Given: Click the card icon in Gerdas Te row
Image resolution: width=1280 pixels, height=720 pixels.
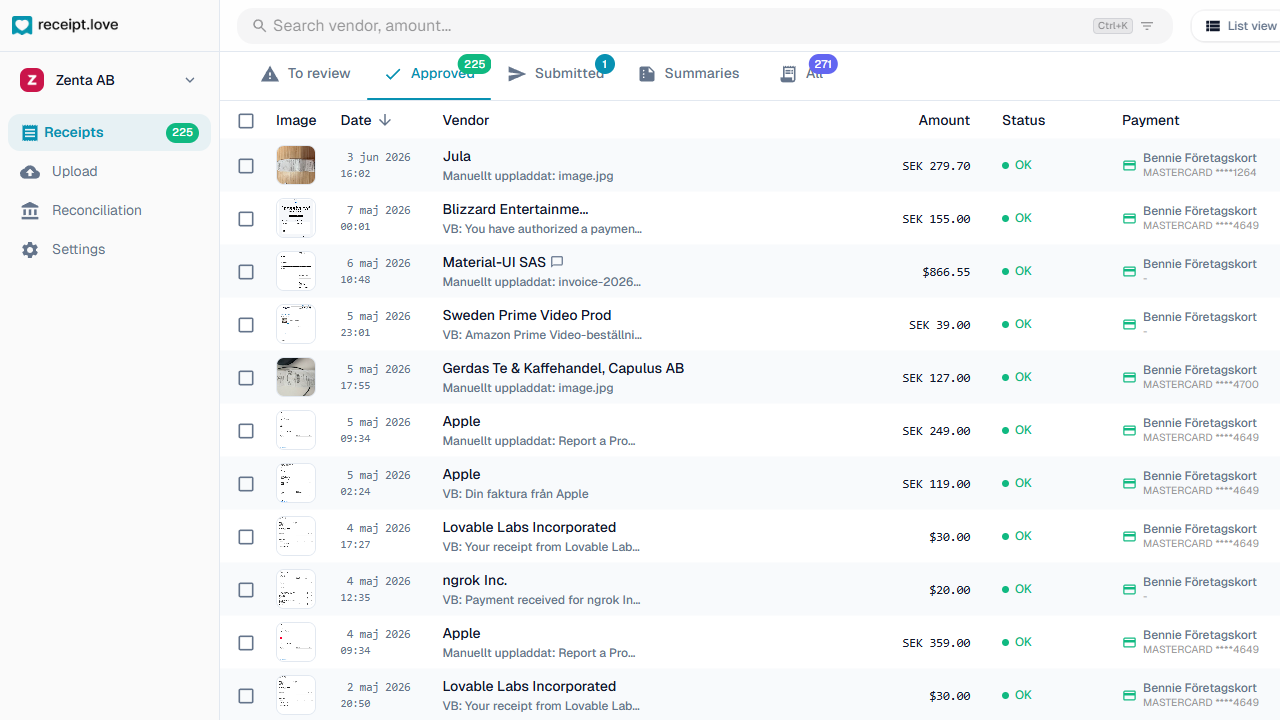Looking at the screenshot, I should pos(1129,377).
